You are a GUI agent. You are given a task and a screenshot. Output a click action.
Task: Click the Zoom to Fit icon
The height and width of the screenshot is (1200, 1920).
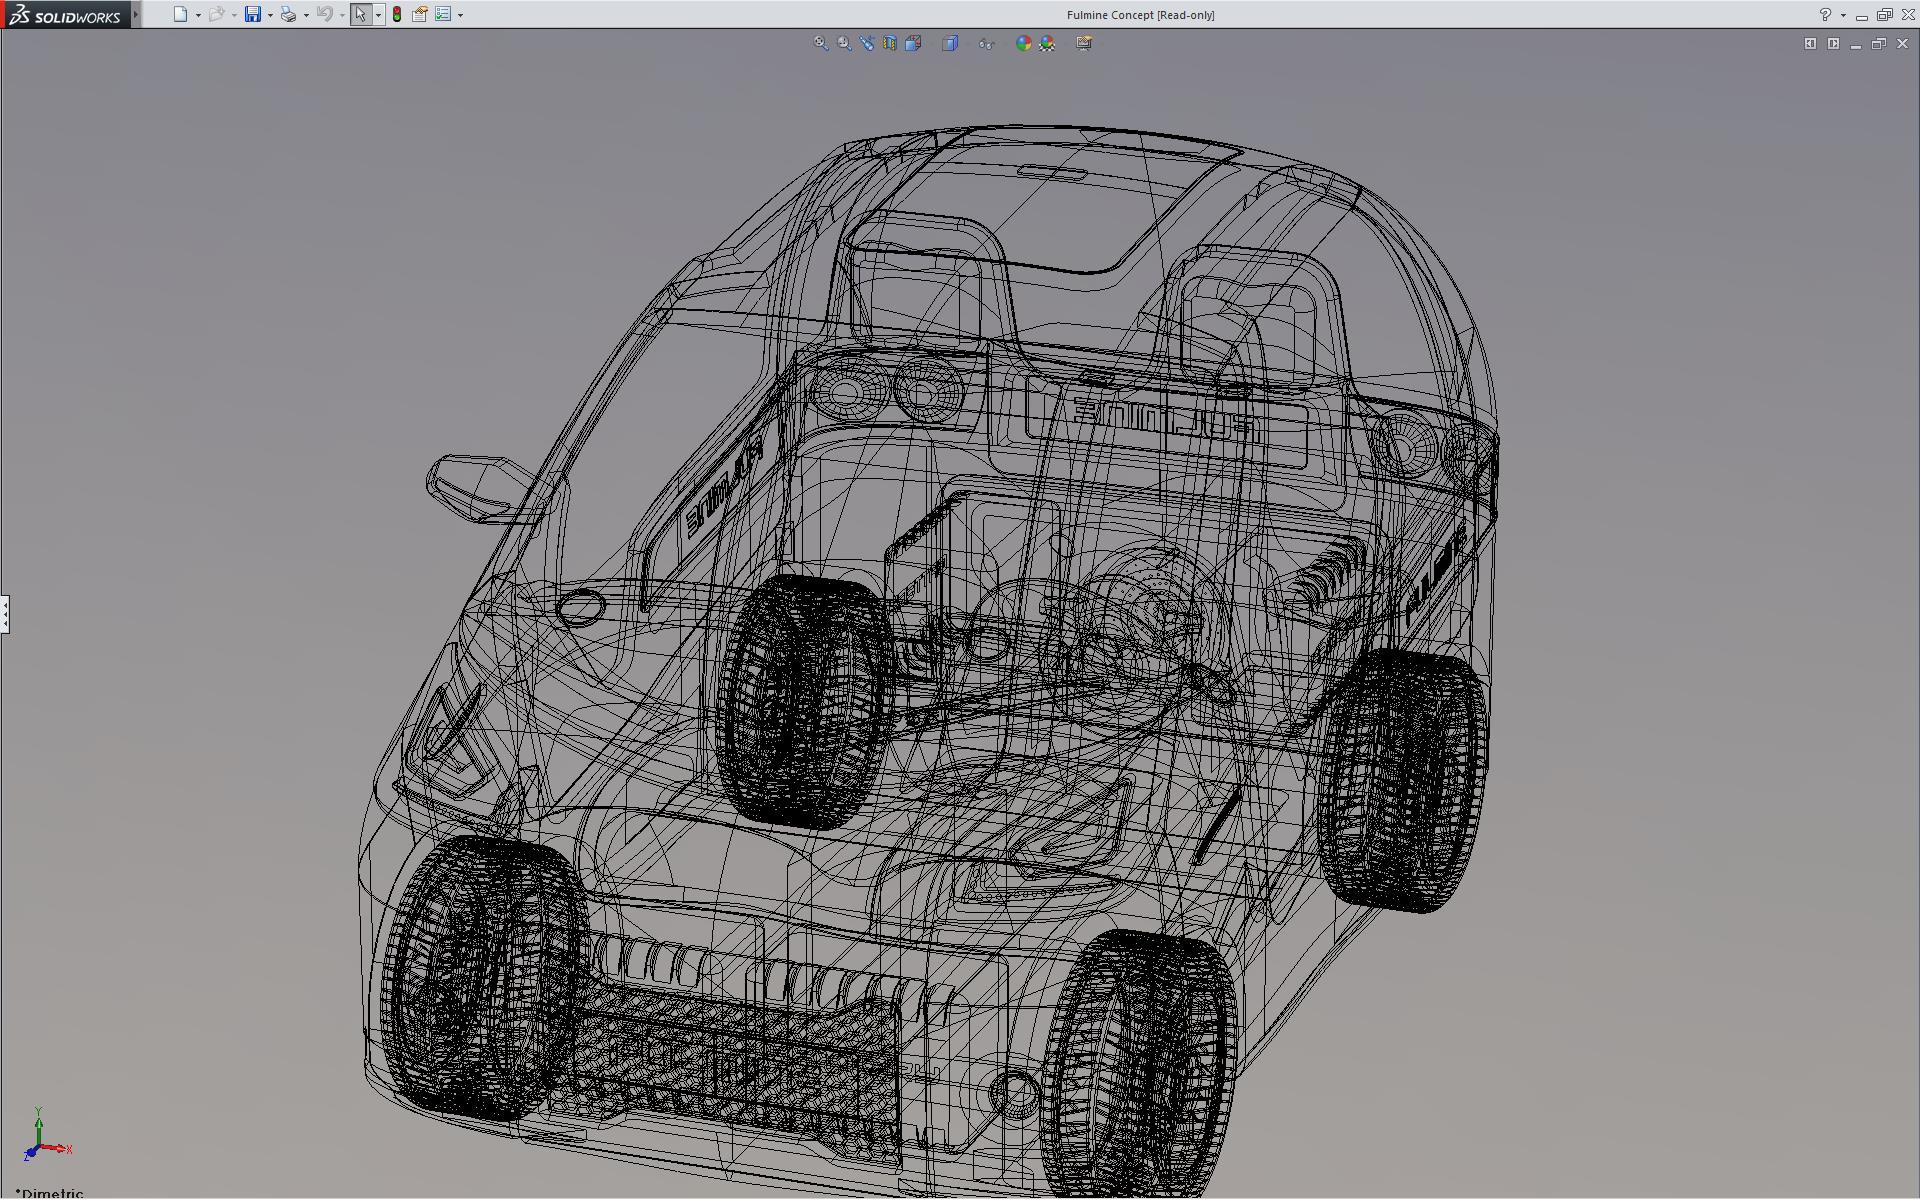click(x=821, y=43)
